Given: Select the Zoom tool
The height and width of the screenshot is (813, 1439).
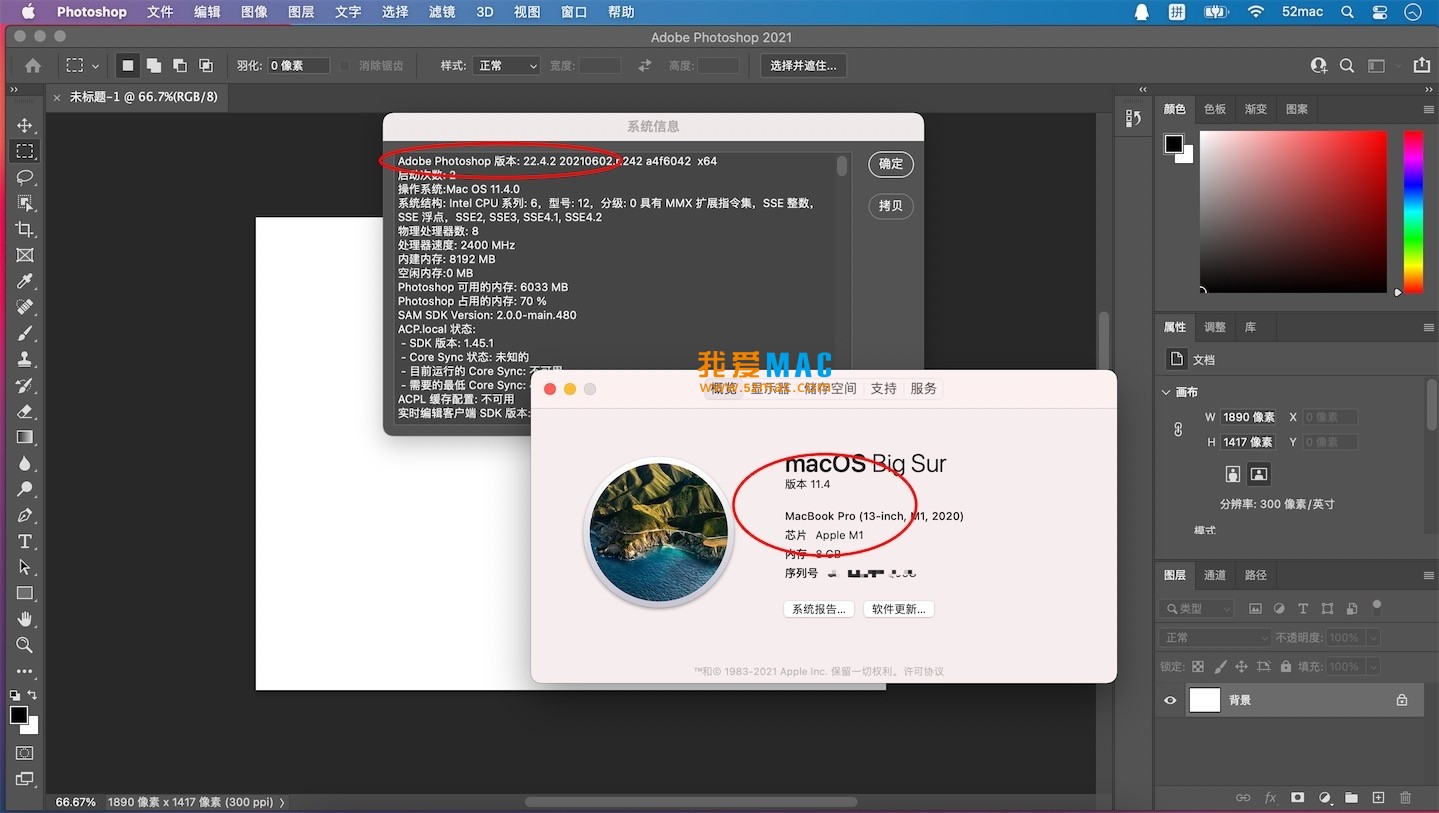Looking at the screenshot, I should 25,645.
